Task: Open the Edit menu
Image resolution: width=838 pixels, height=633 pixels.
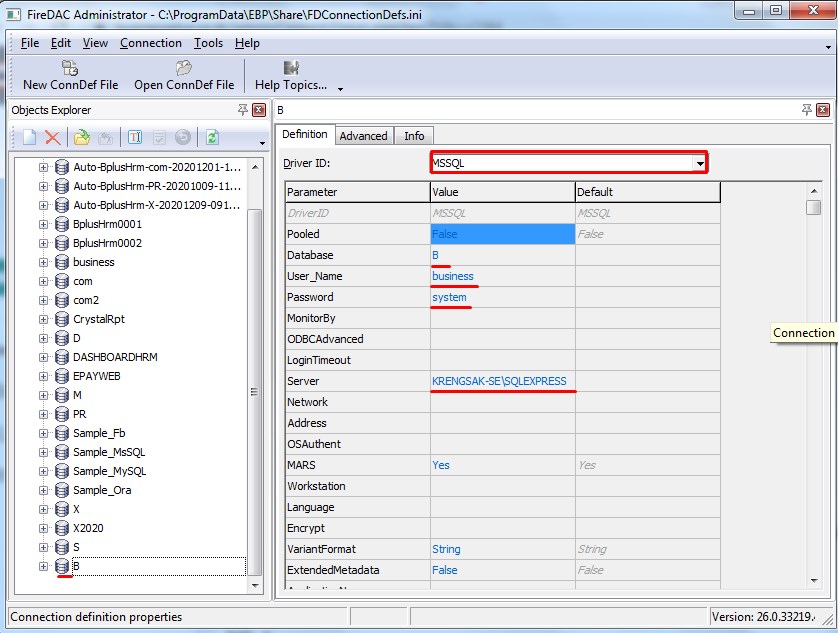Action: pyautogui.click(x=60, y=43)
